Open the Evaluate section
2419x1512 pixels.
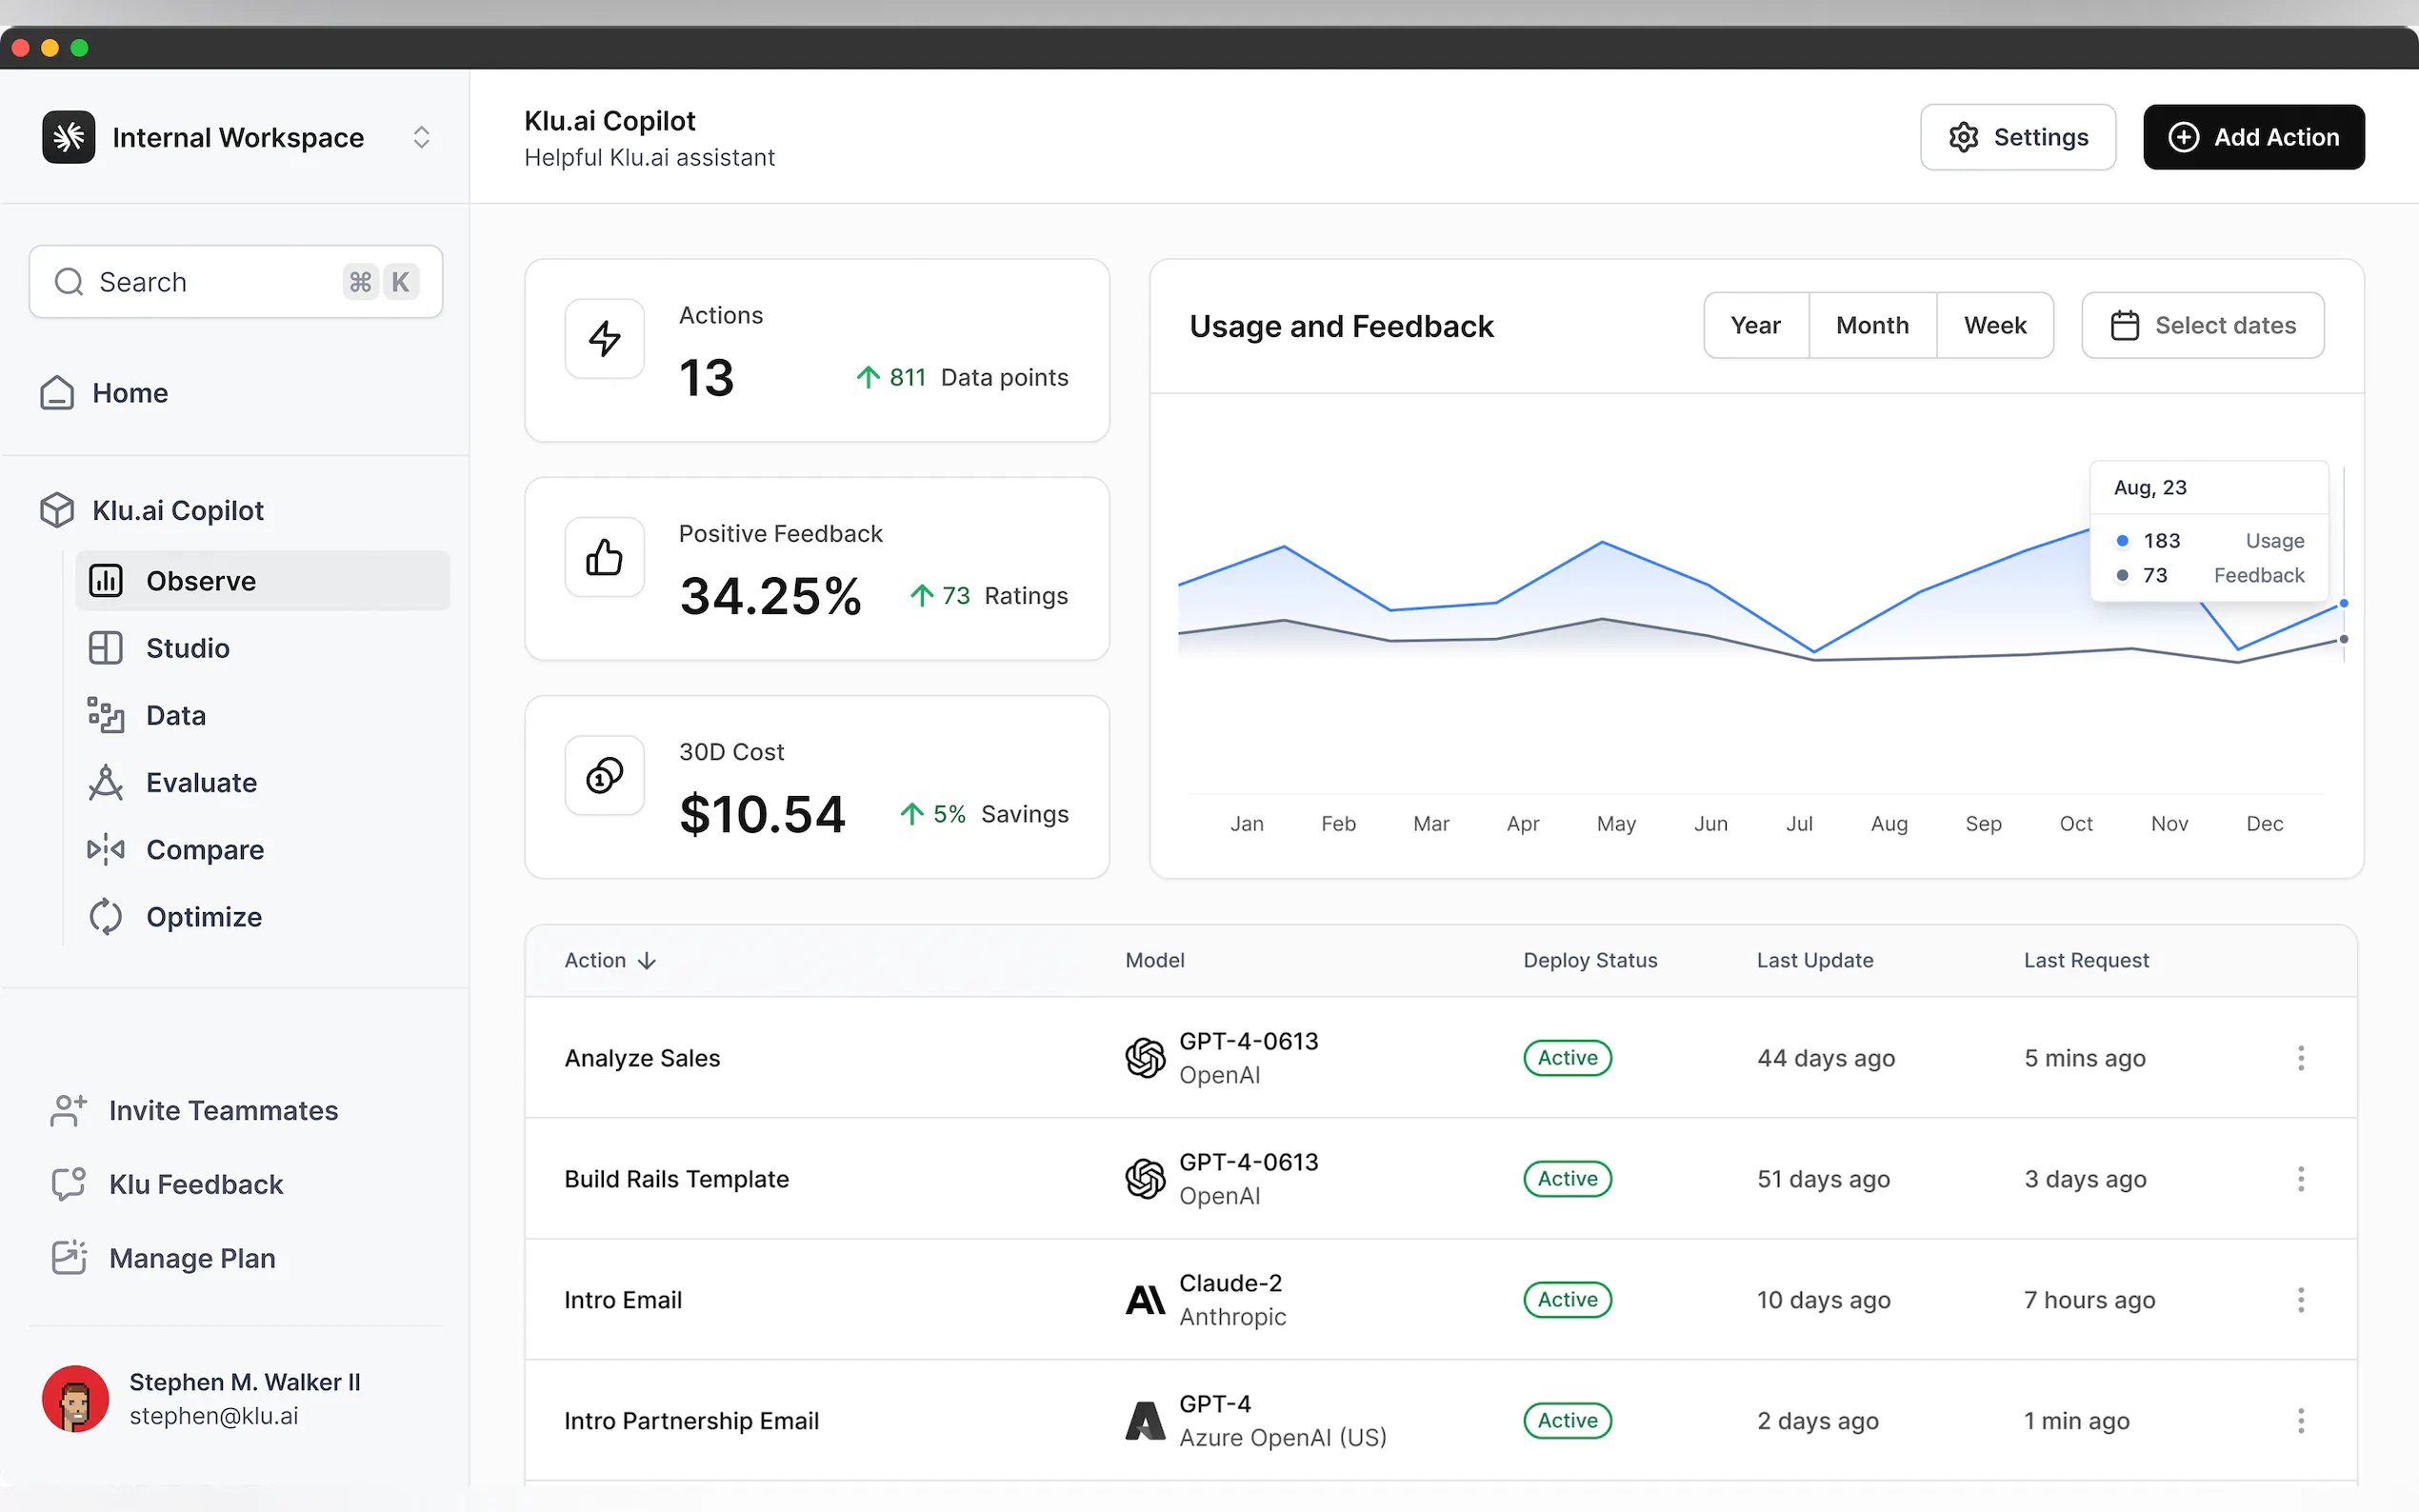[201, 782]
